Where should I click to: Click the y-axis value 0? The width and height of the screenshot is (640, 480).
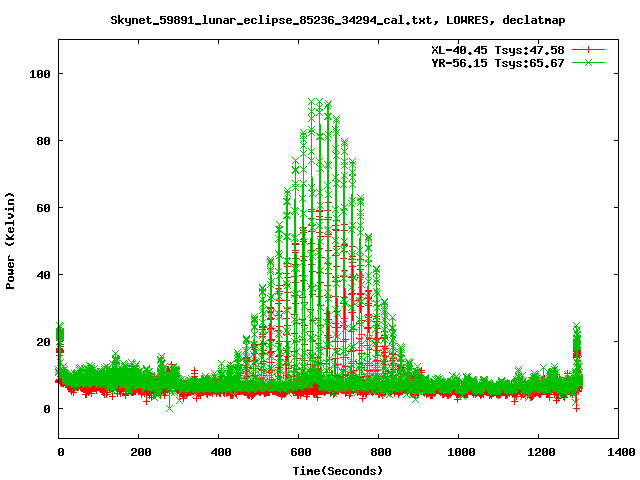tap(47, 409)
